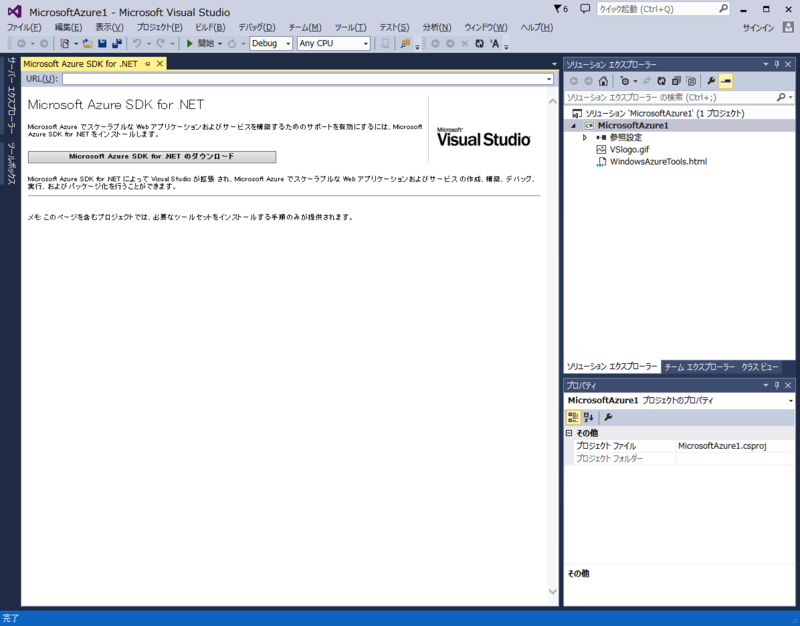Expand the 参照設定 references node
800x626 pixels.
(x=585, y=137)
